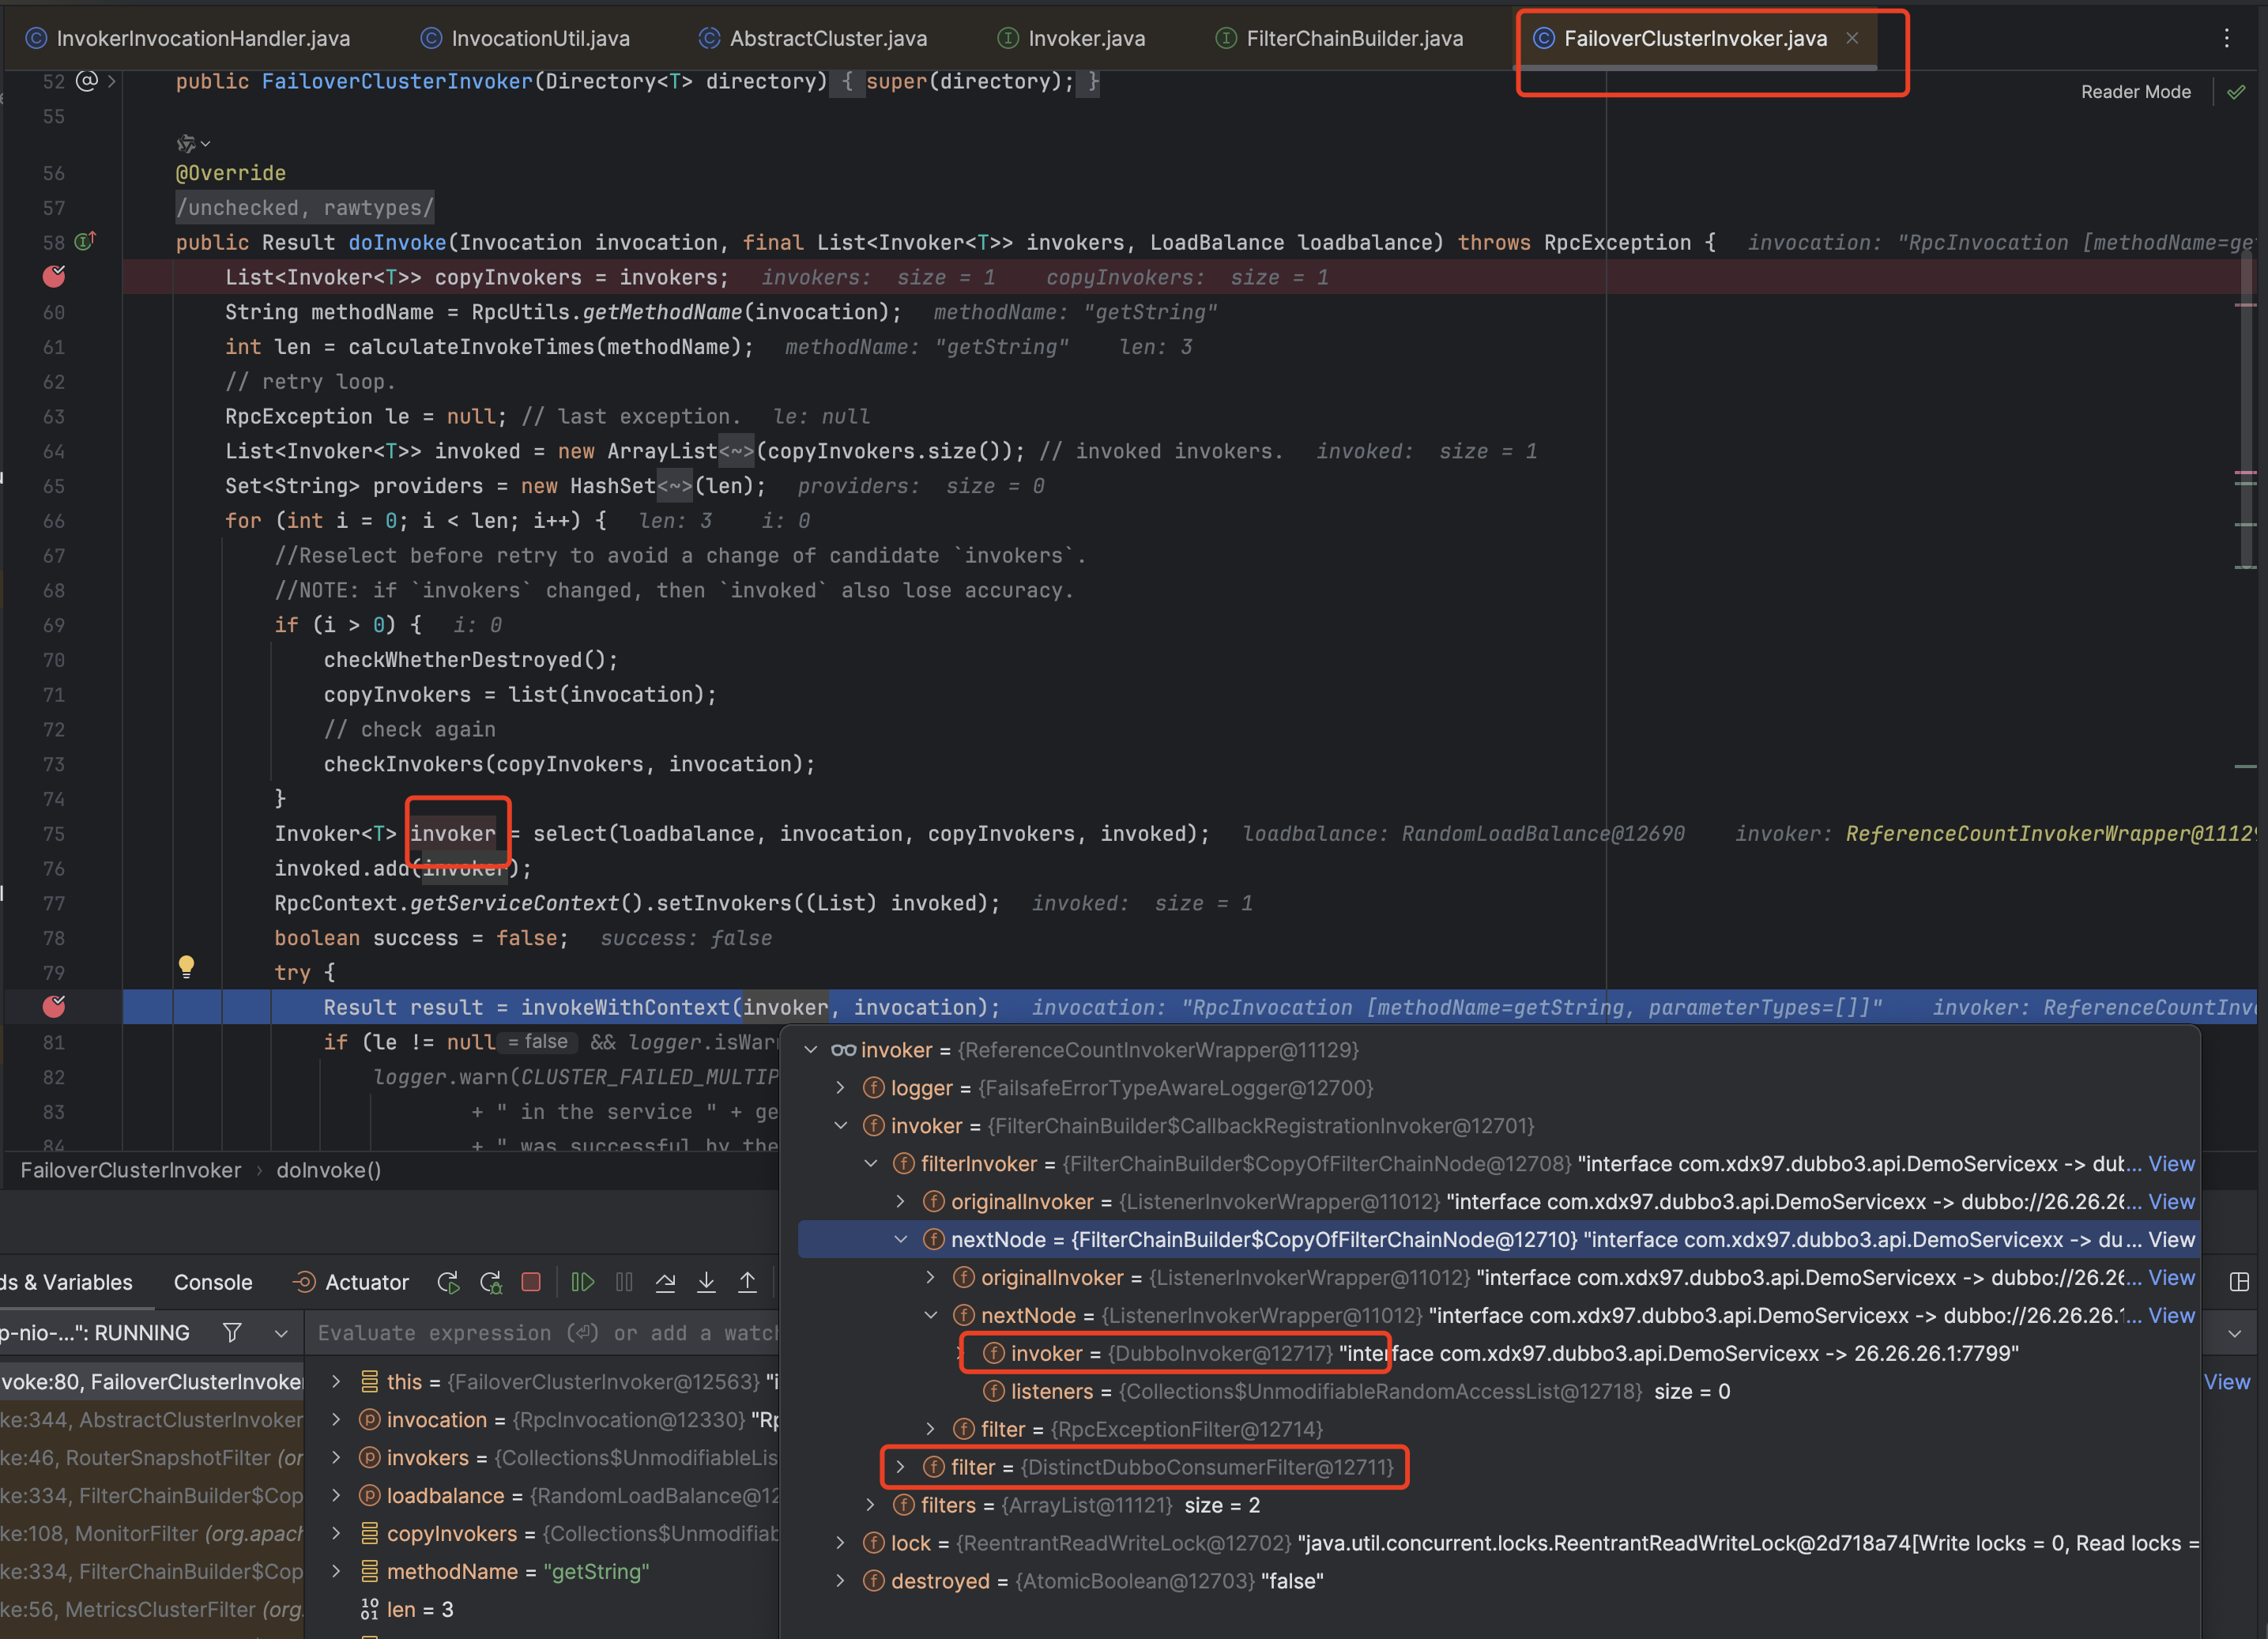The image size is (2268, 1639).
Task: Click doInvoke() in the breadcrumb bar
Action: pyautogui.click(x=329, y=1170)
